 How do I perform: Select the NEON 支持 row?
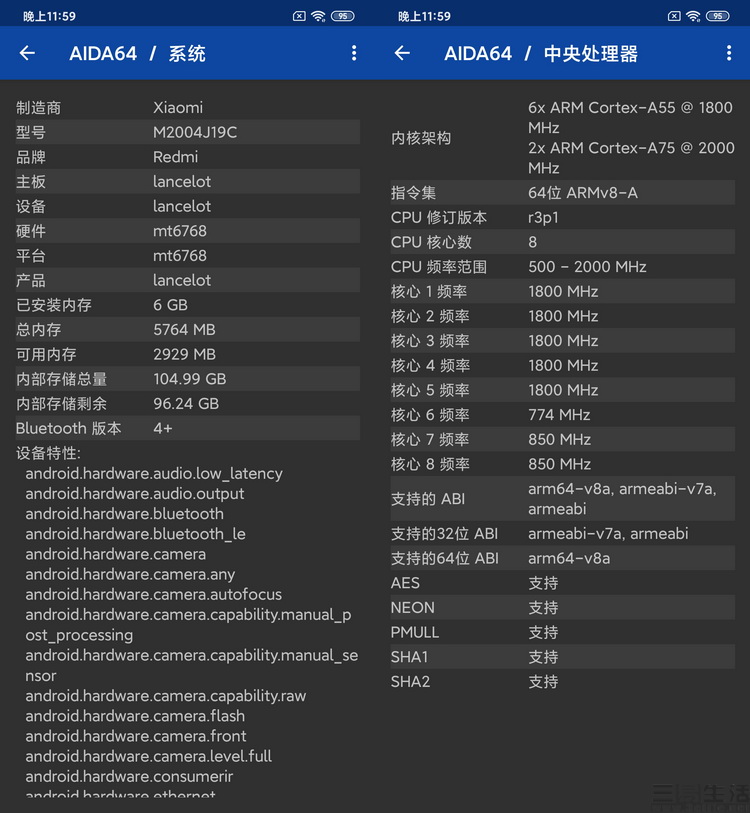click(x=563, y=608)
